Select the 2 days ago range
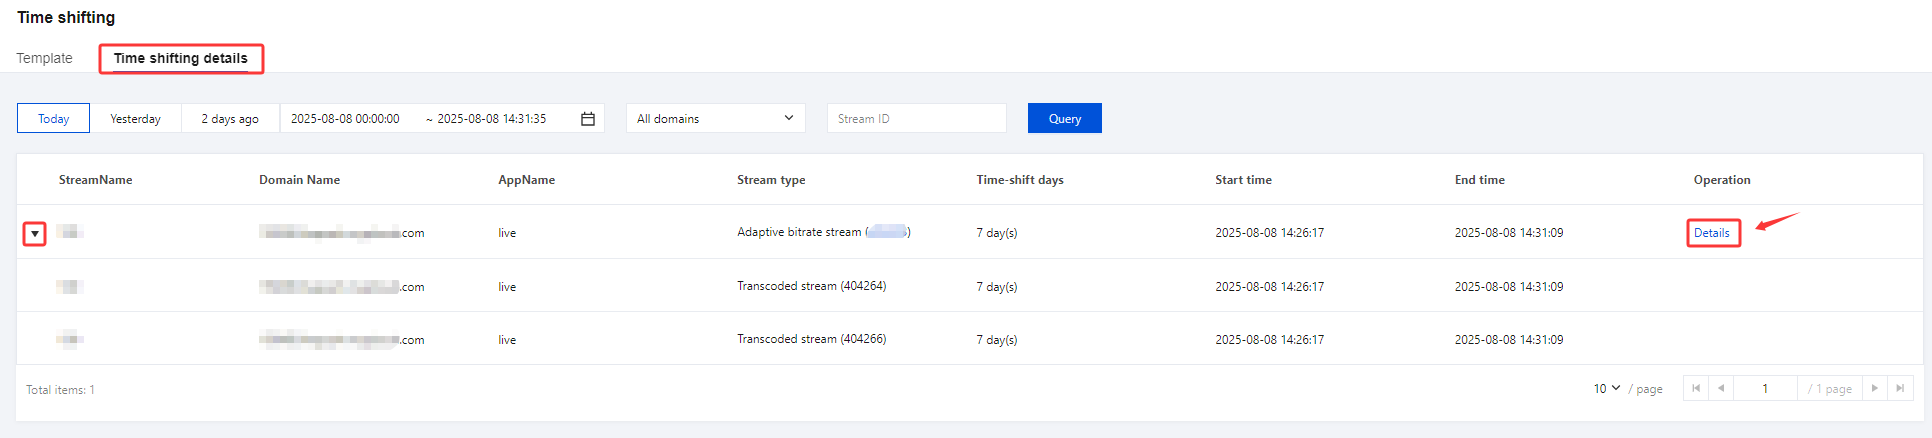 tap(230, 119)
